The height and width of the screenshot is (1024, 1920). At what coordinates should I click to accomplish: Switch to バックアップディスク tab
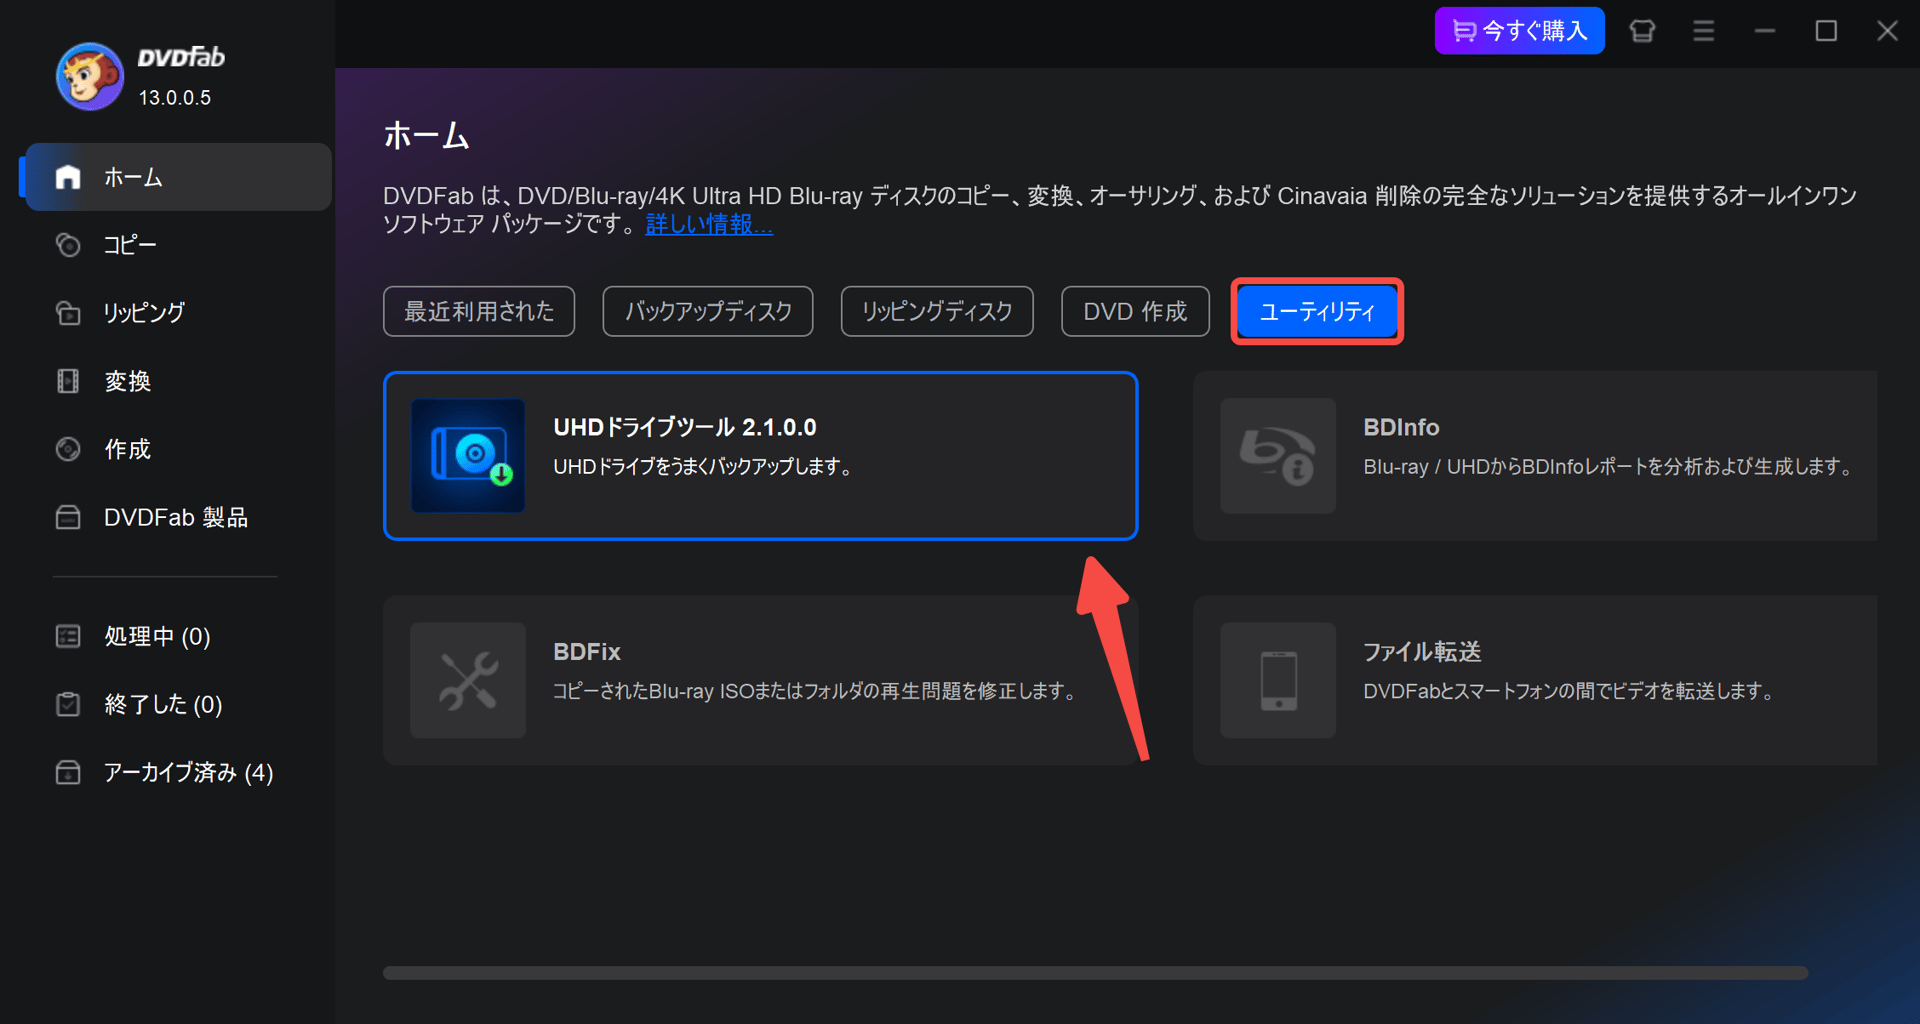[708, 311]
